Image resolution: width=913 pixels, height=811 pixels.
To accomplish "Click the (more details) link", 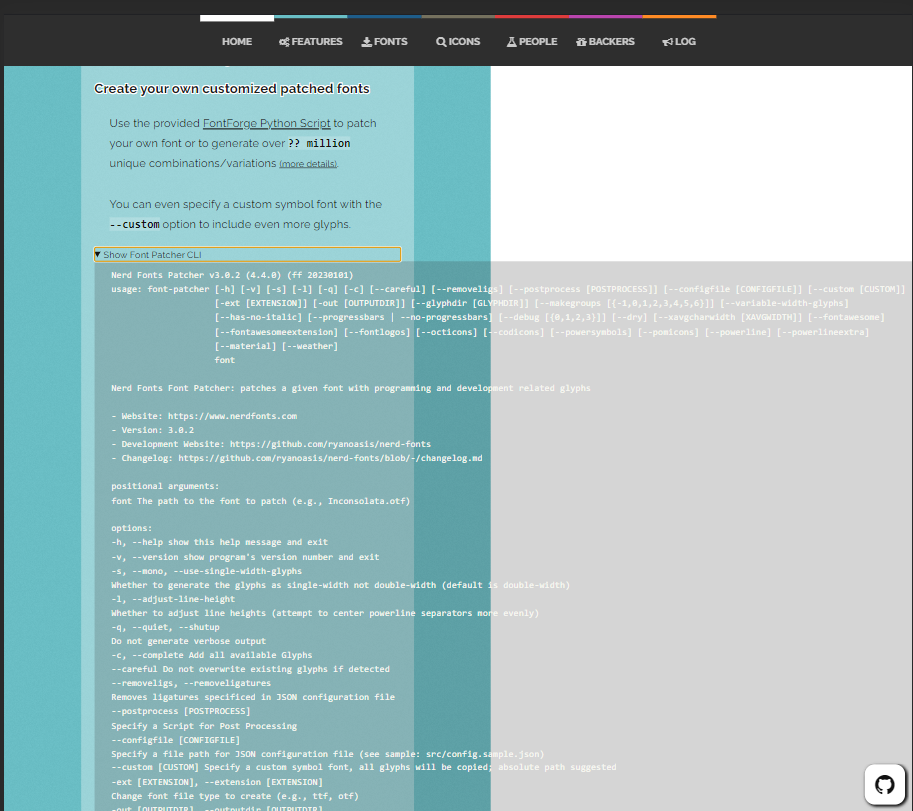I will click(x=307, y=163).
